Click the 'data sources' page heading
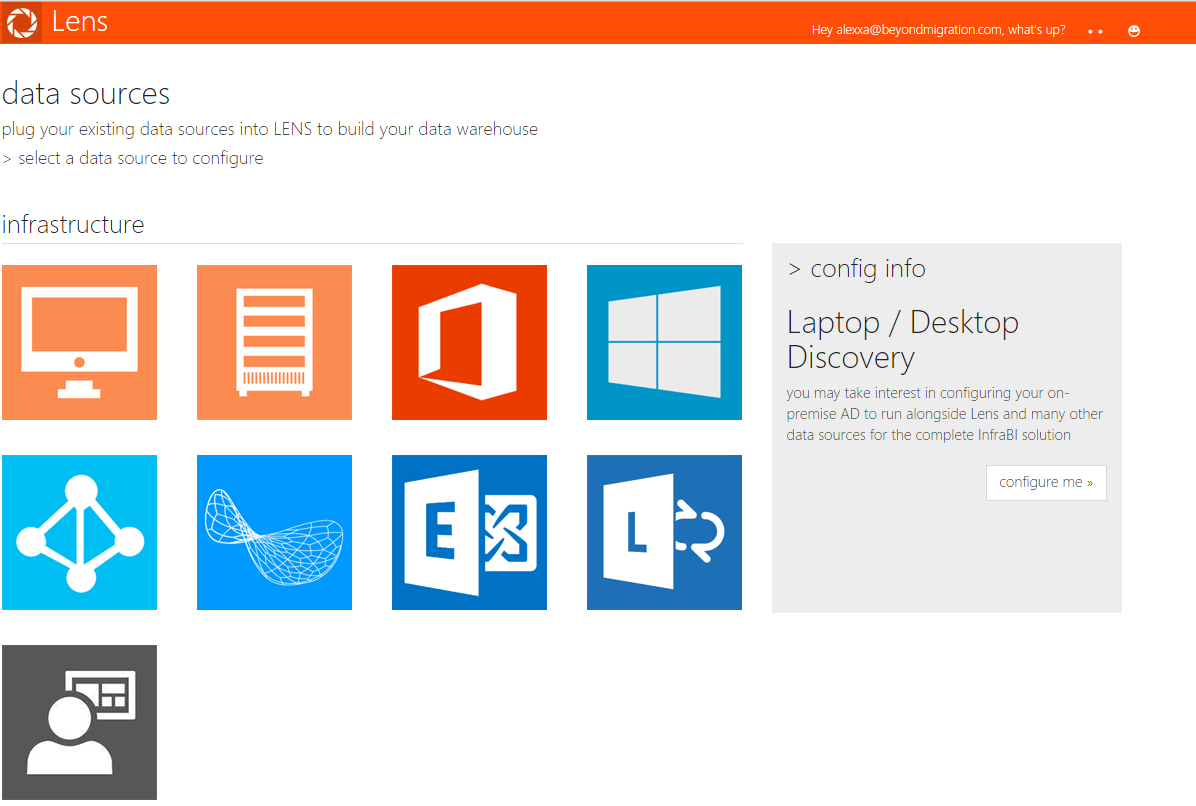The image size is (1196, 806). coord(86,94)
